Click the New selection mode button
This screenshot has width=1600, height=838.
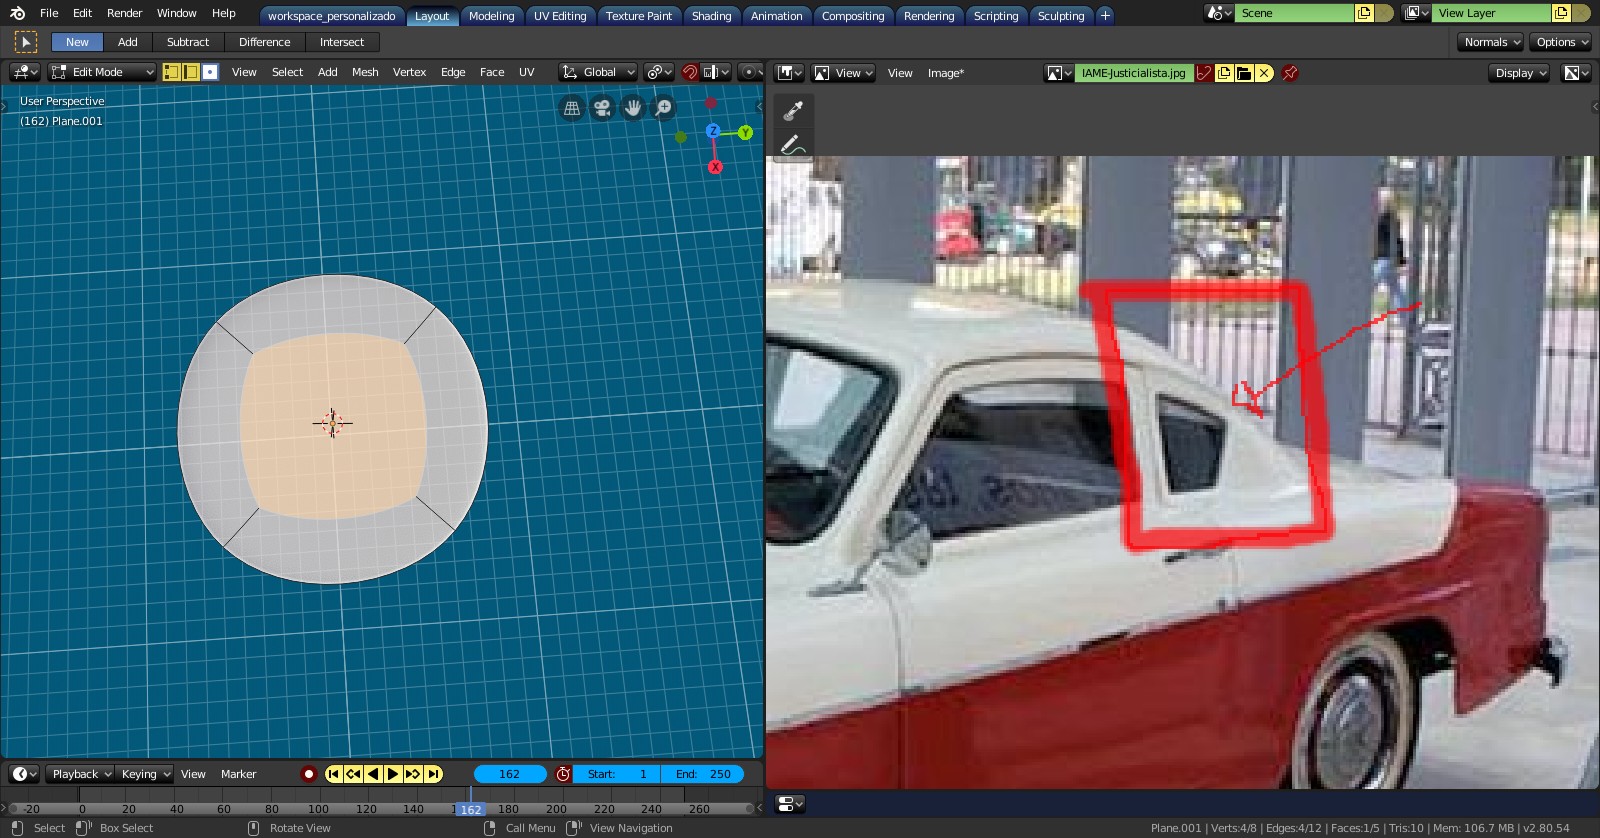point(77,42)
